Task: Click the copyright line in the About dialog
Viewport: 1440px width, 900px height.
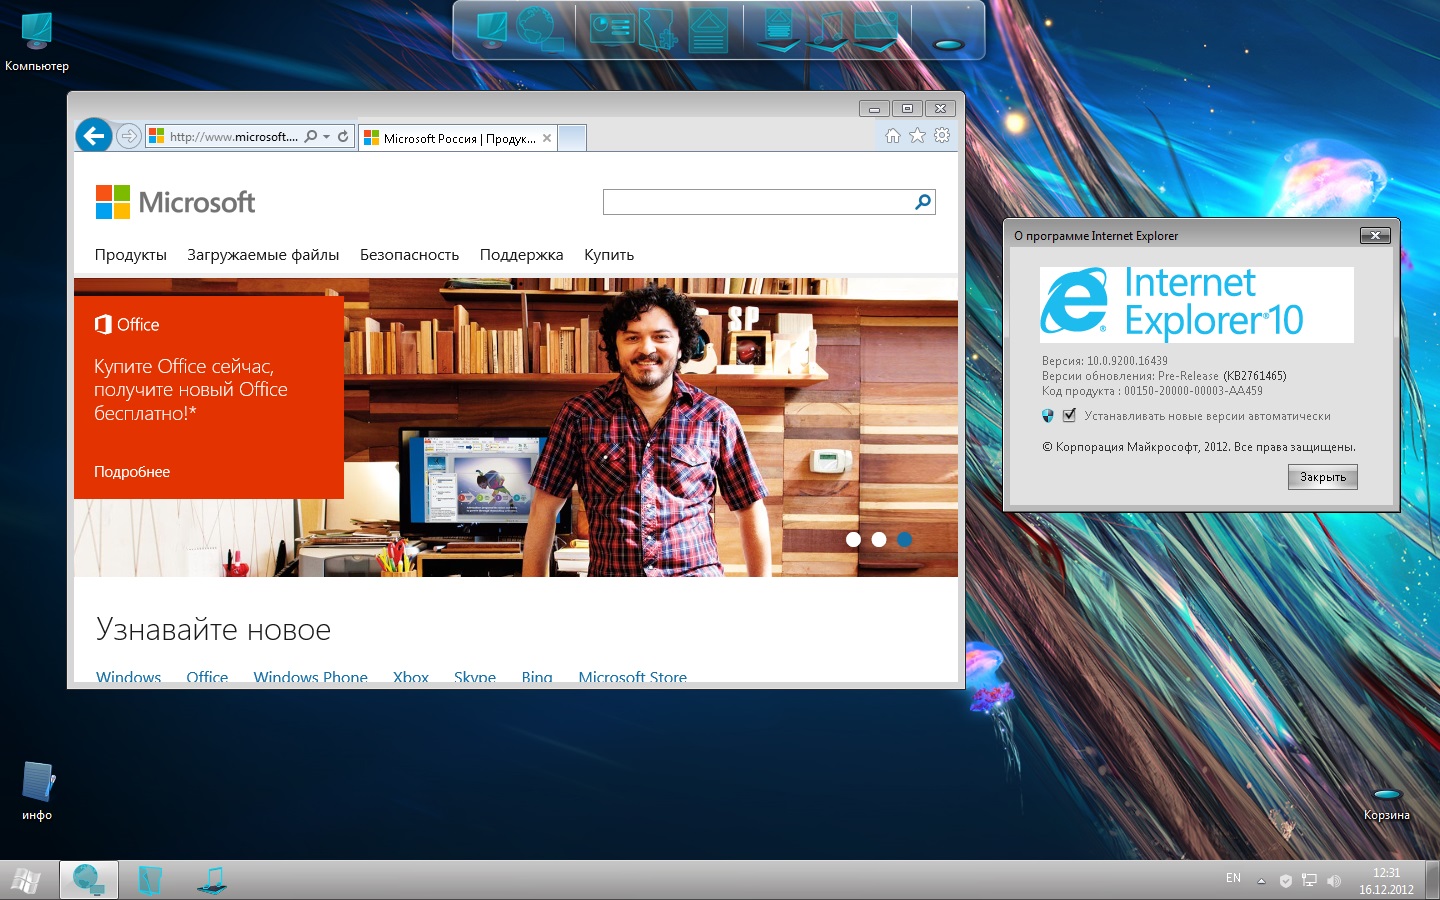Action: click(1199, 447)
